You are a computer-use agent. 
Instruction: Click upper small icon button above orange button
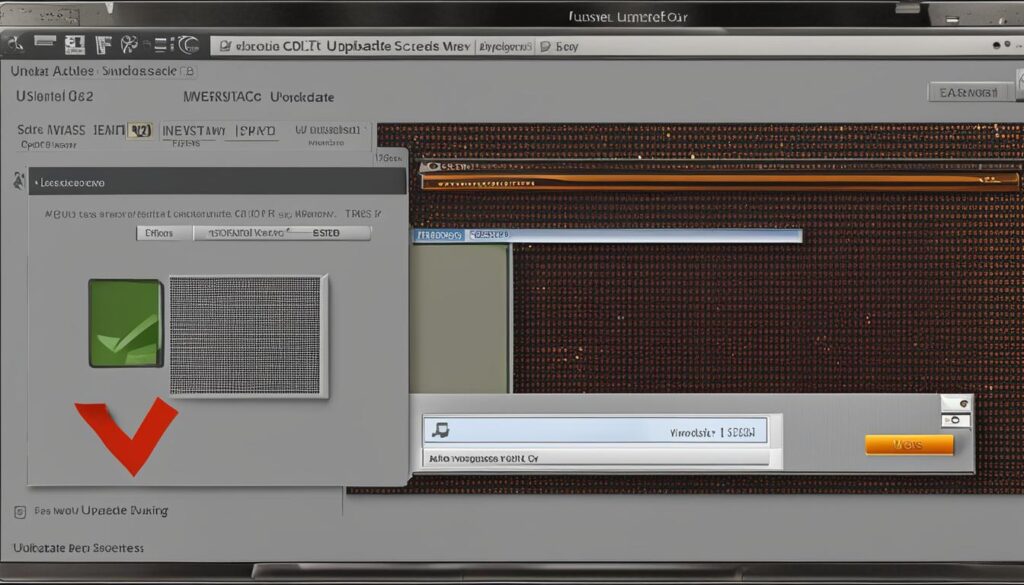tap(956, 404)
